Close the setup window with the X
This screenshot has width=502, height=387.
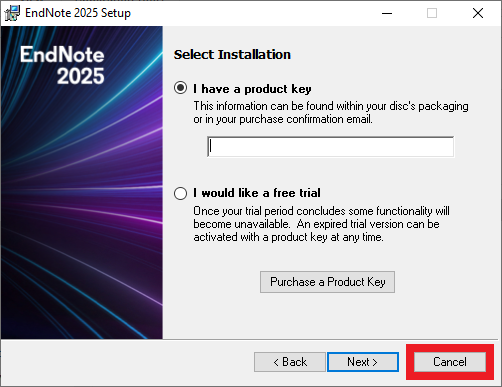coord(478,13)
